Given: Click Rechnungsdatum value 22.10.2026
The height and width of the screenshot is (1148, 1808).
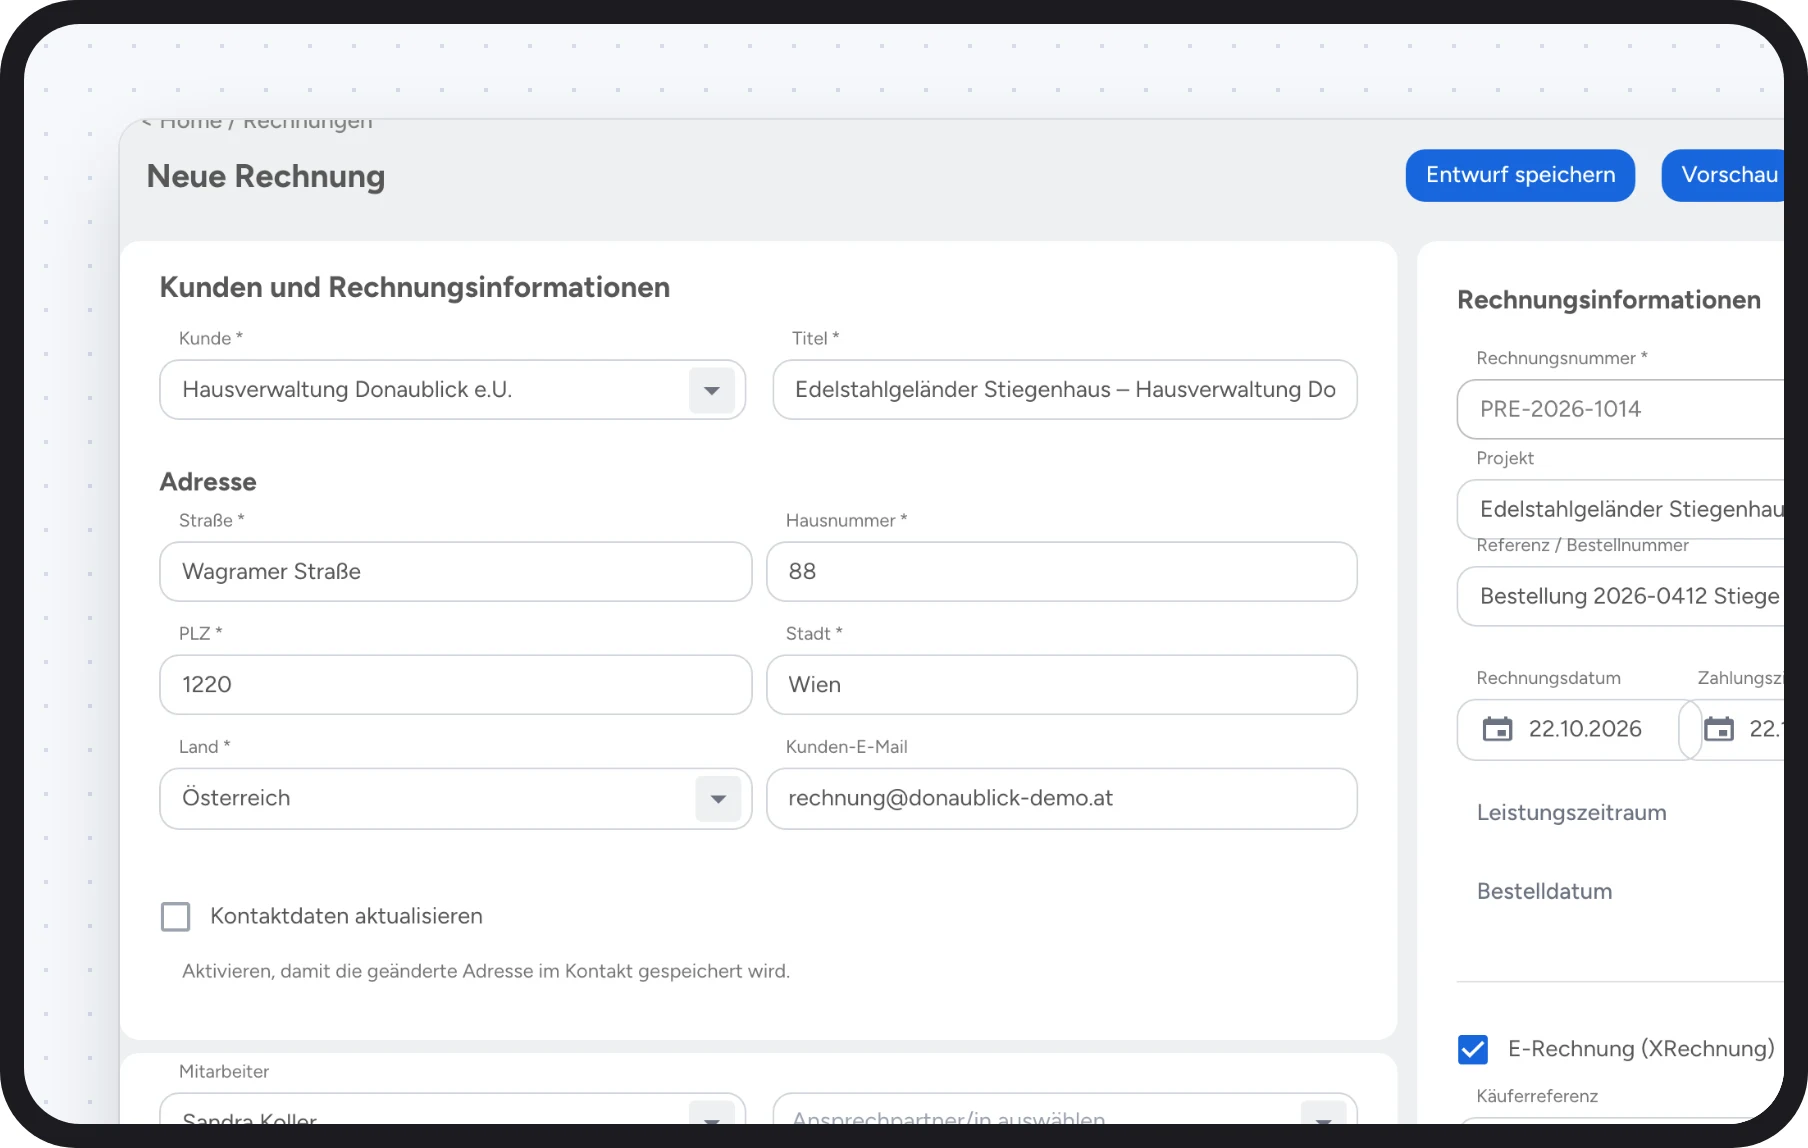Looking at the screenshot, I should point(1585,729).
